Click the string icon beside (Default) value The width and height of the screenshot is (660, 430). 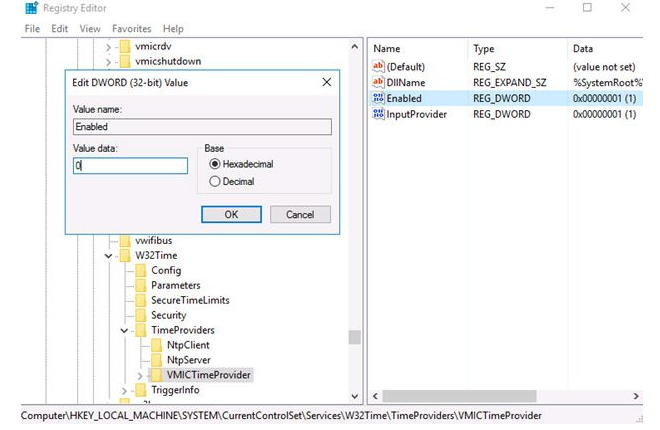[378, 66]
